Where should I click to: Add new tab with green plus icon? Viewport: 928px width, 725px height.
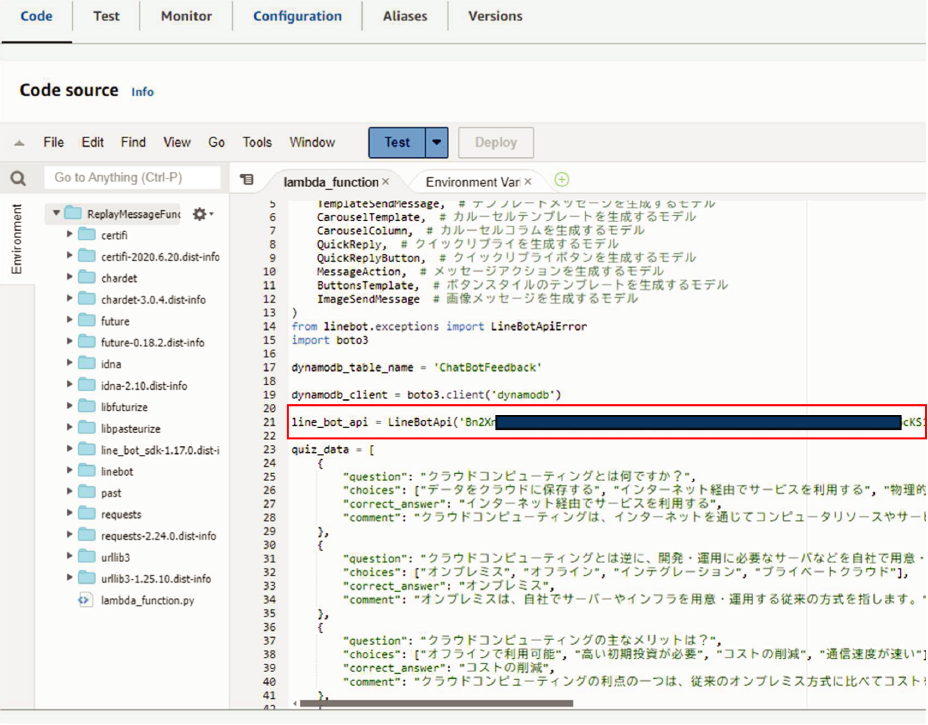562,180
